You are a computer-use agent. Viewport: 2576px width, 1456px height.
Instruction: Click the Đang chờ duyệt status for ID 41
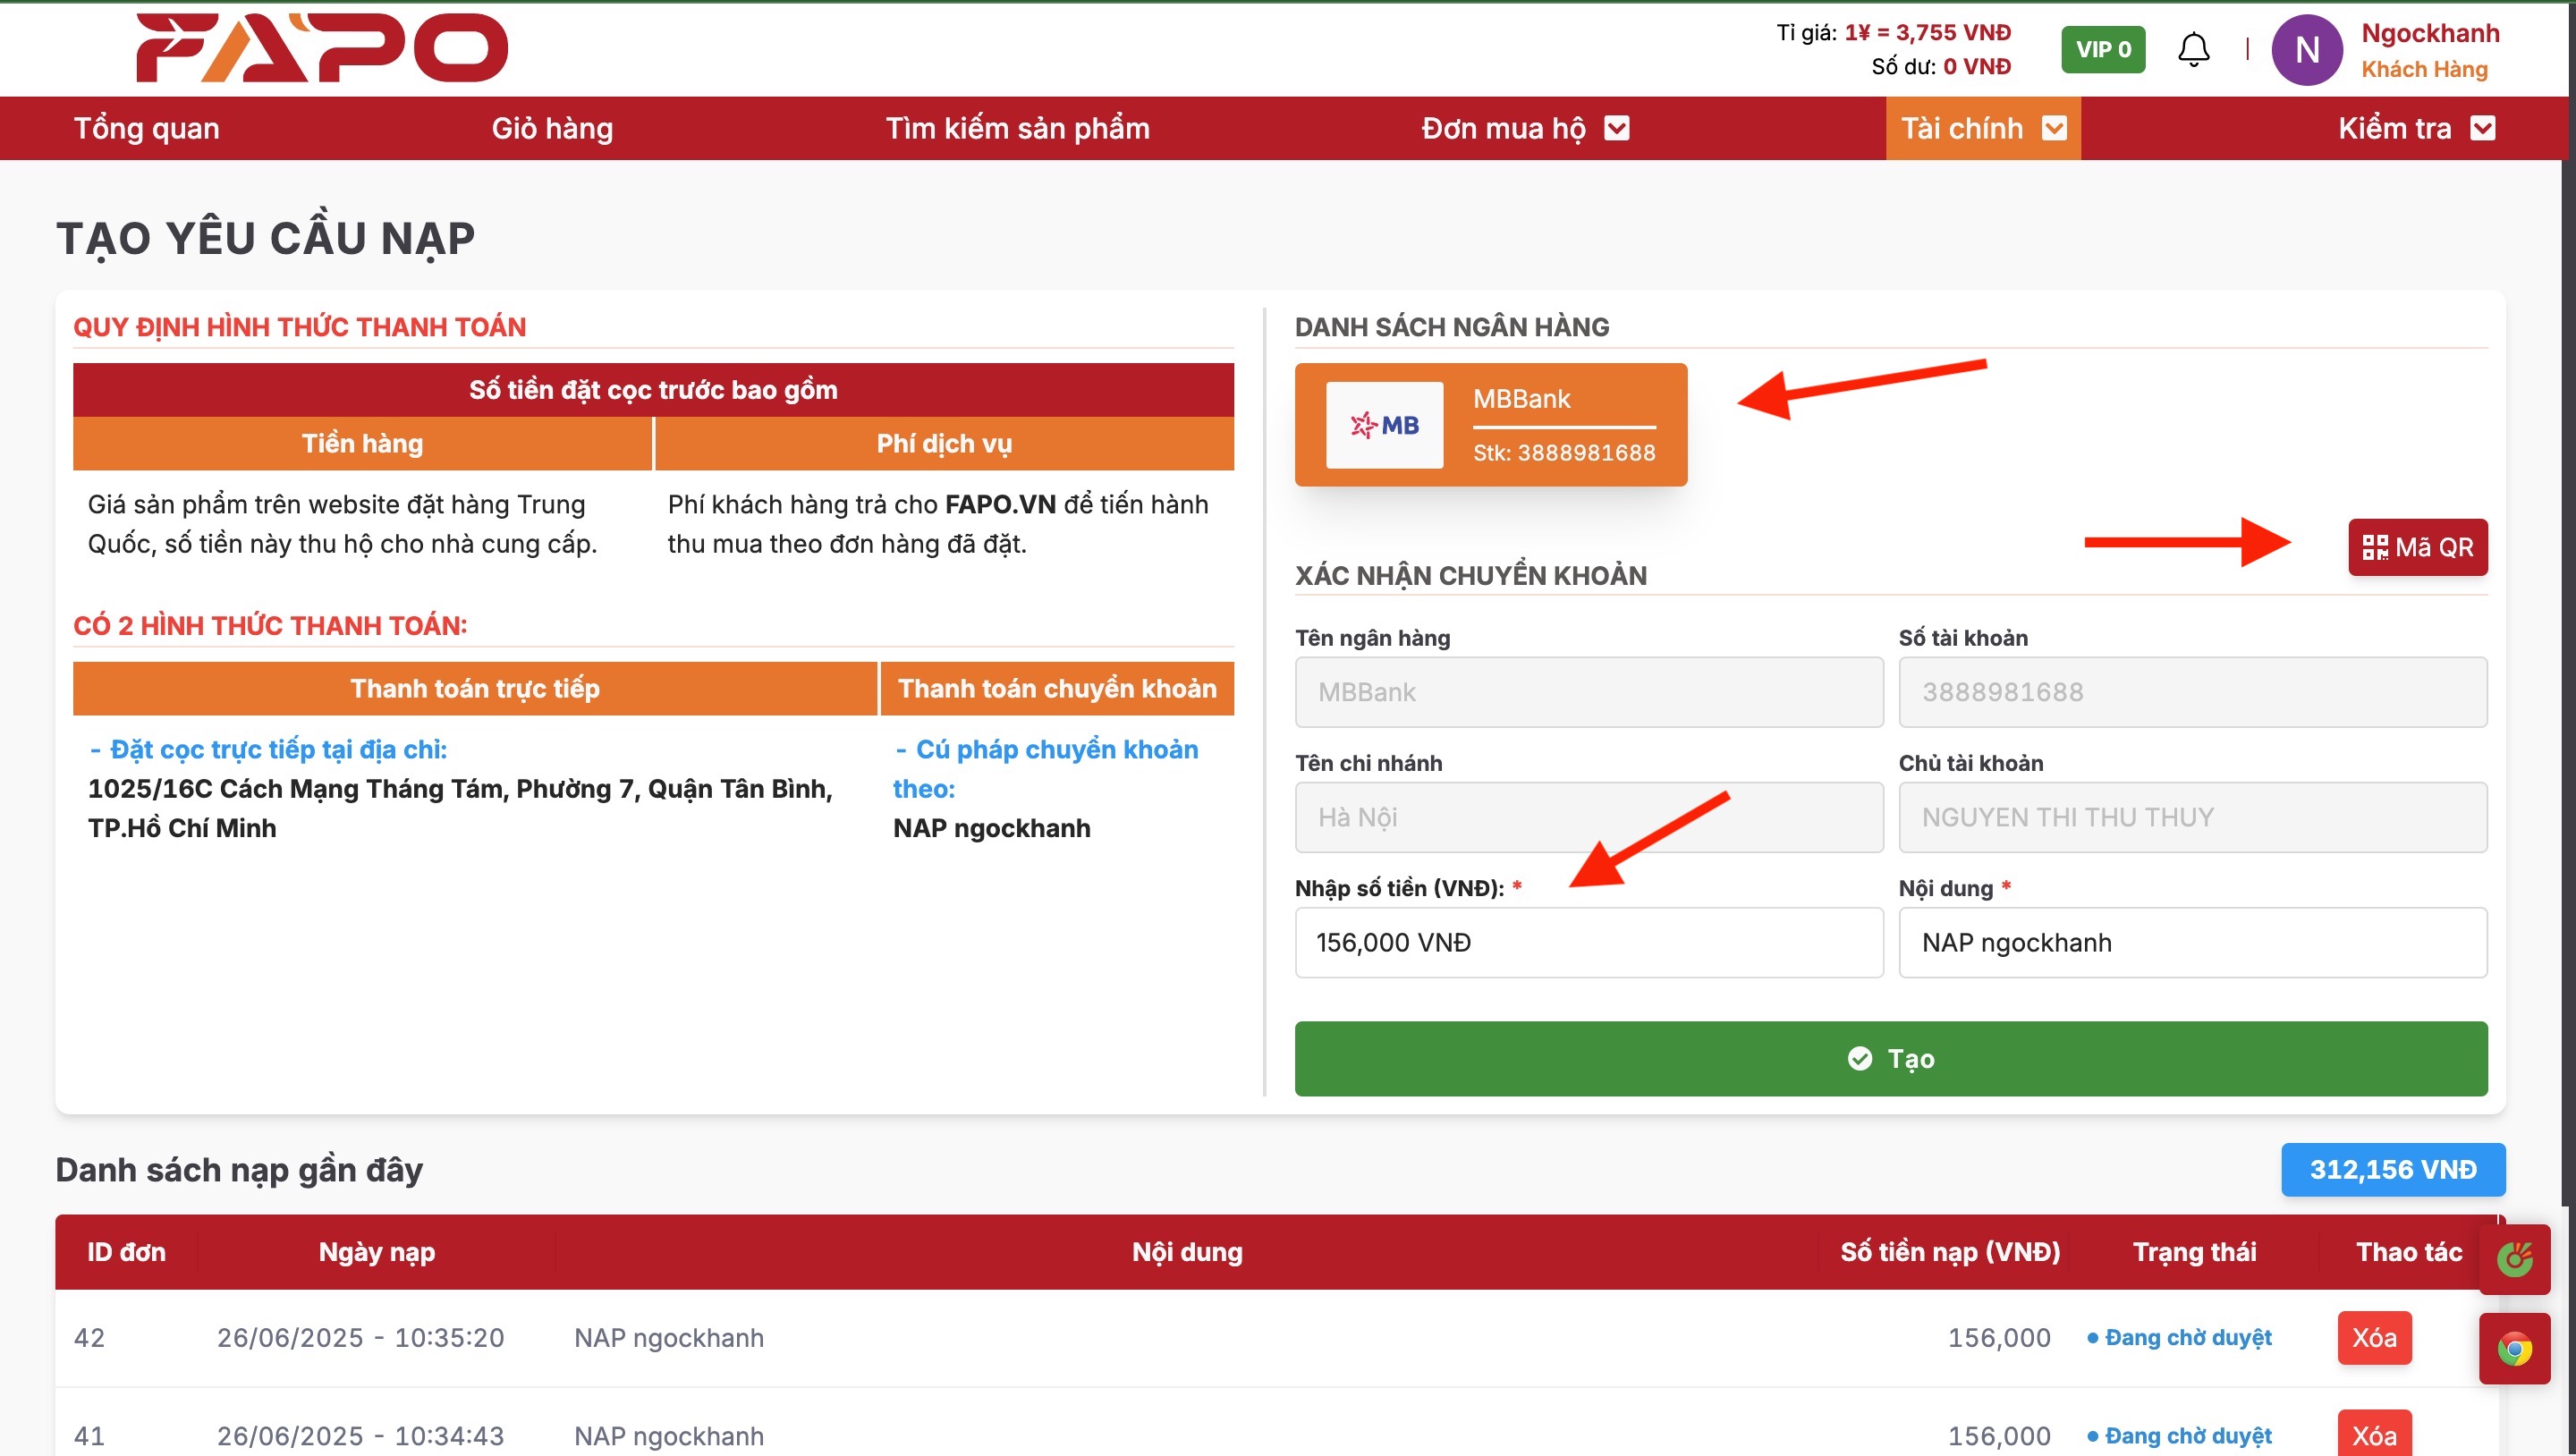click(x=2179, y=1435)
